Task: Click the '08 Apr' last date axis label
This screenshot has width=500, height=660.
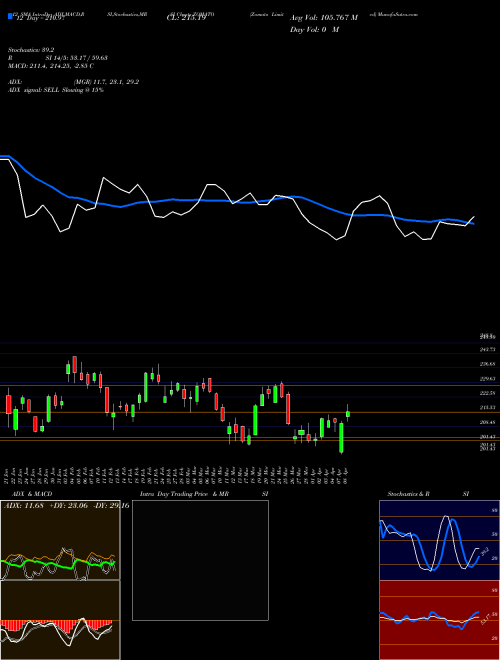Action: coord(348,475)
